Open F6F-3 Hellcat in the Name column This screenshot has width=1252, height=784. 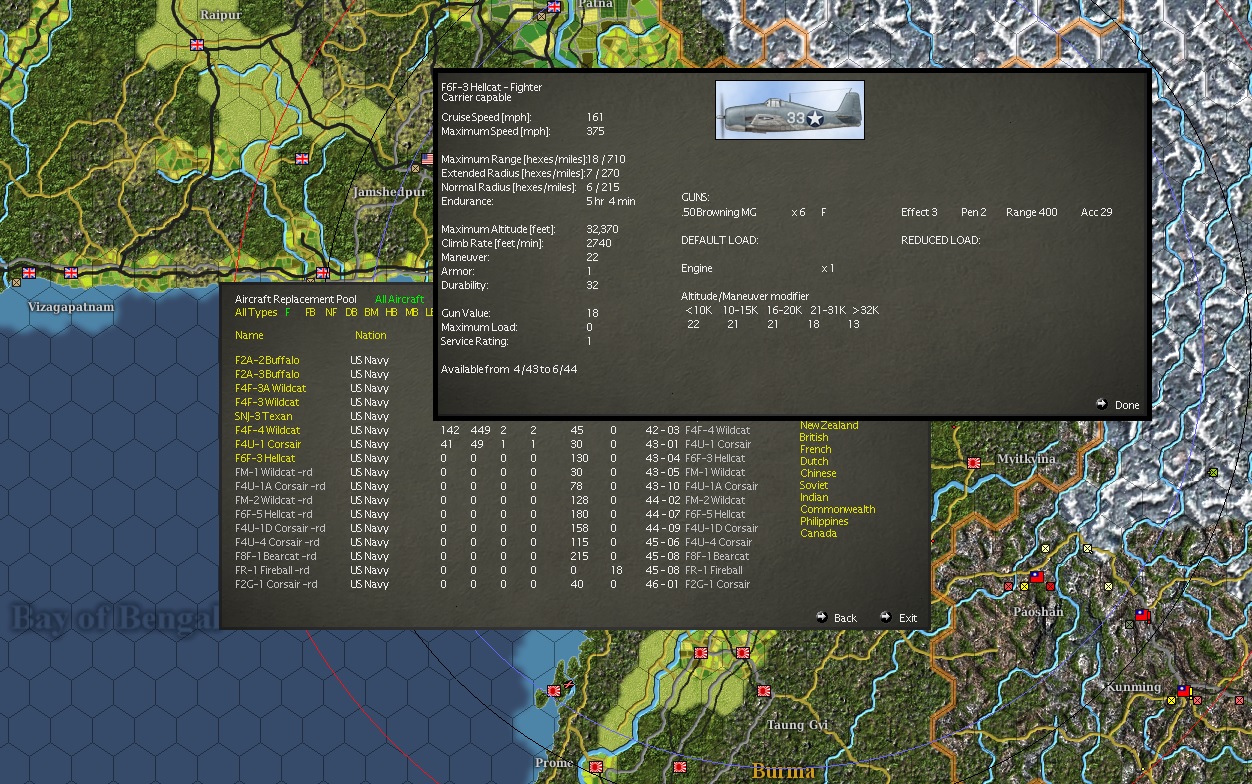click(265, 458)
